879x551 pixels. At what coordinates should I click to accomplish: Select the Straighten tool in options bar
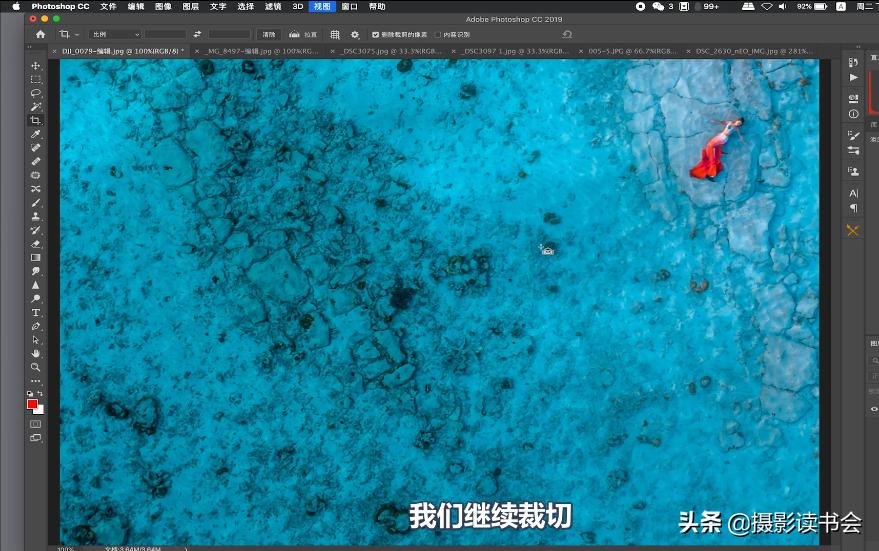302,34
